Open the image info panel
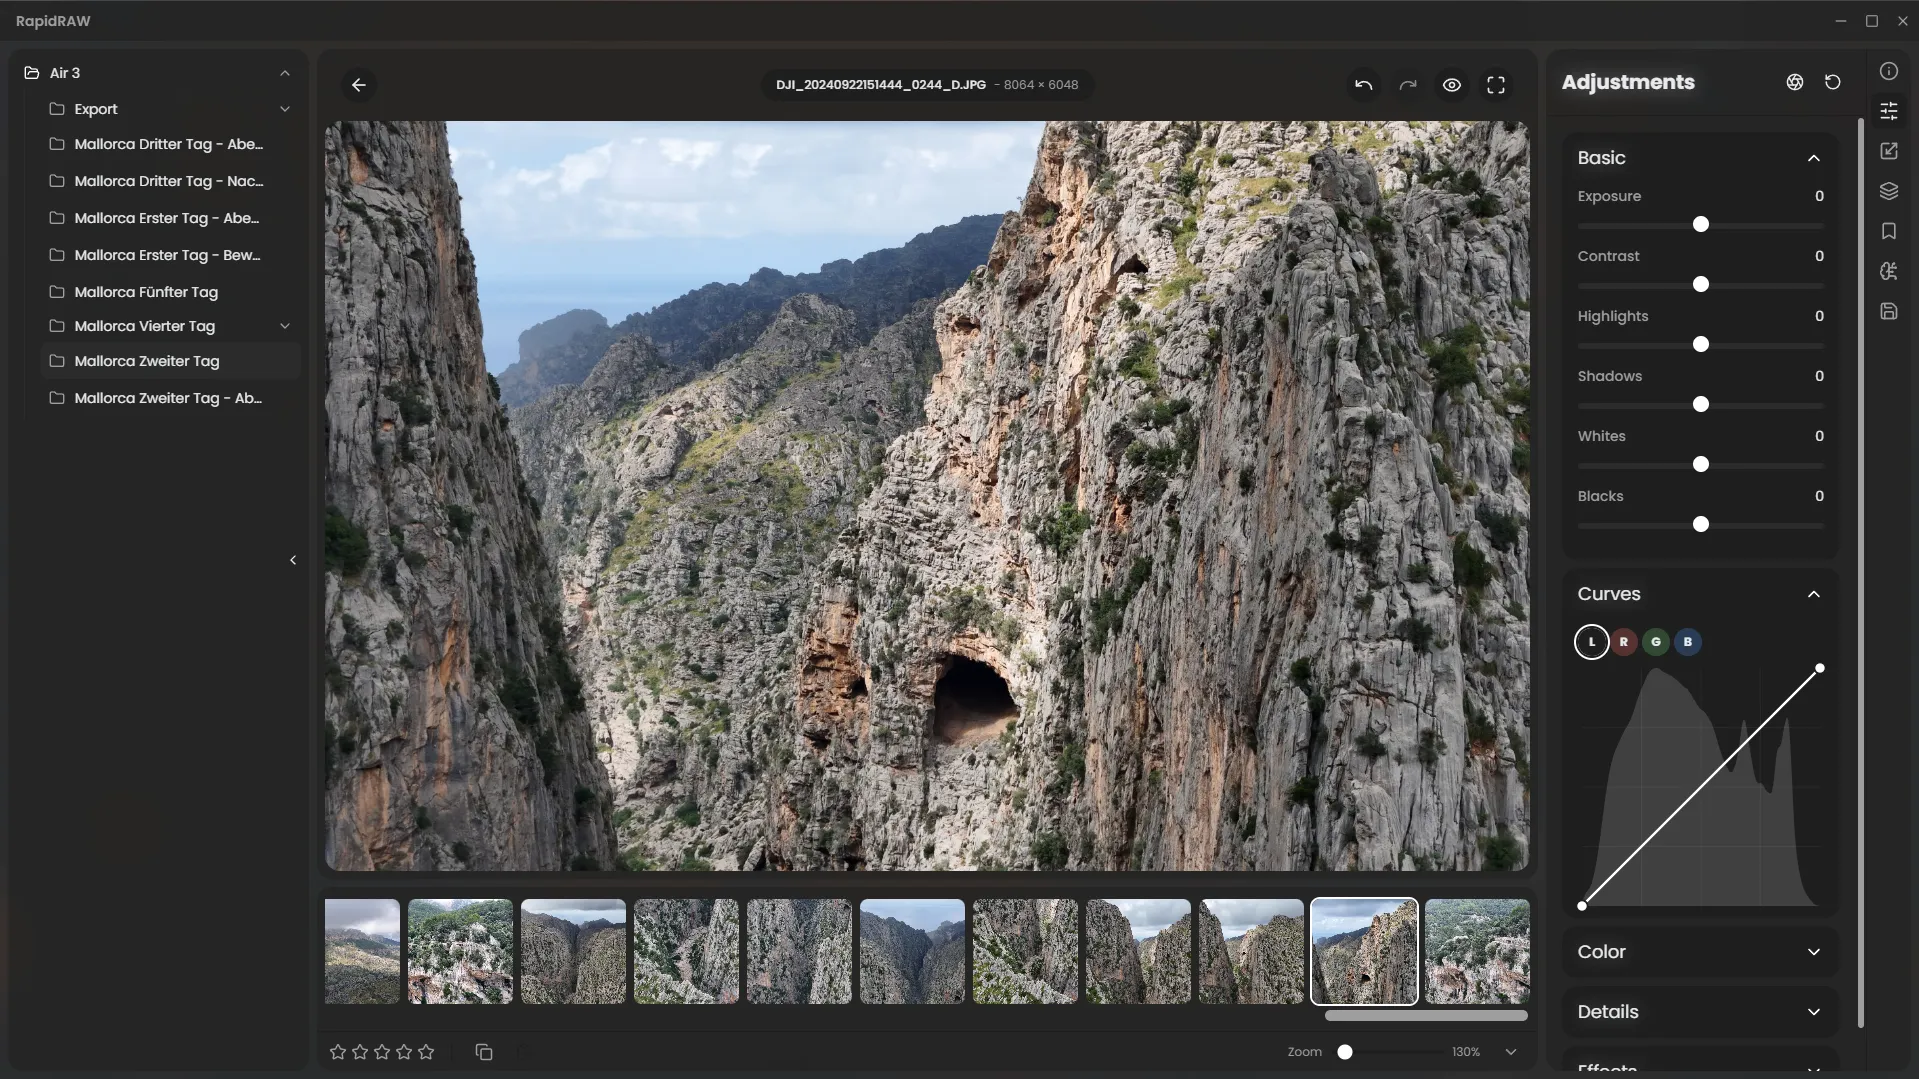Screen dimensions: 1919x1079 [x=1888, y=71]
